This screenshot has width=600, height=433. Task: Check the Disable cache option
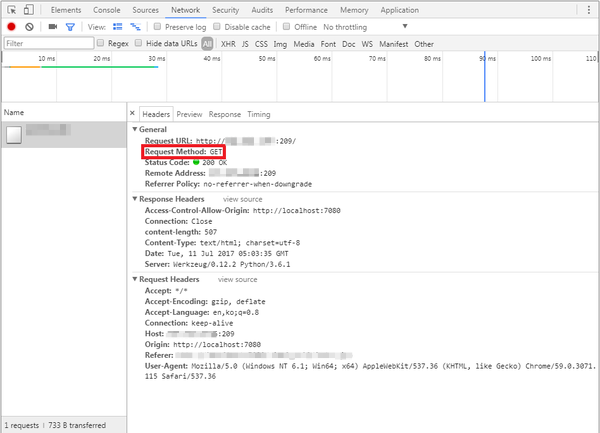218,27
